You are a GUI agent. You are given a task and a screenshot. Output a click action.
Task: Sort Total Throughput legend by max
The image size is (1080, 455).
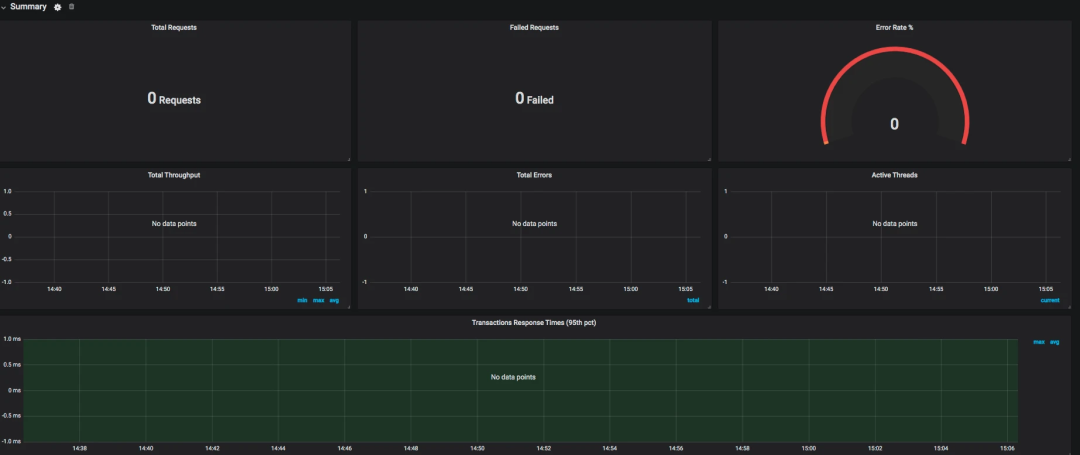318,300
